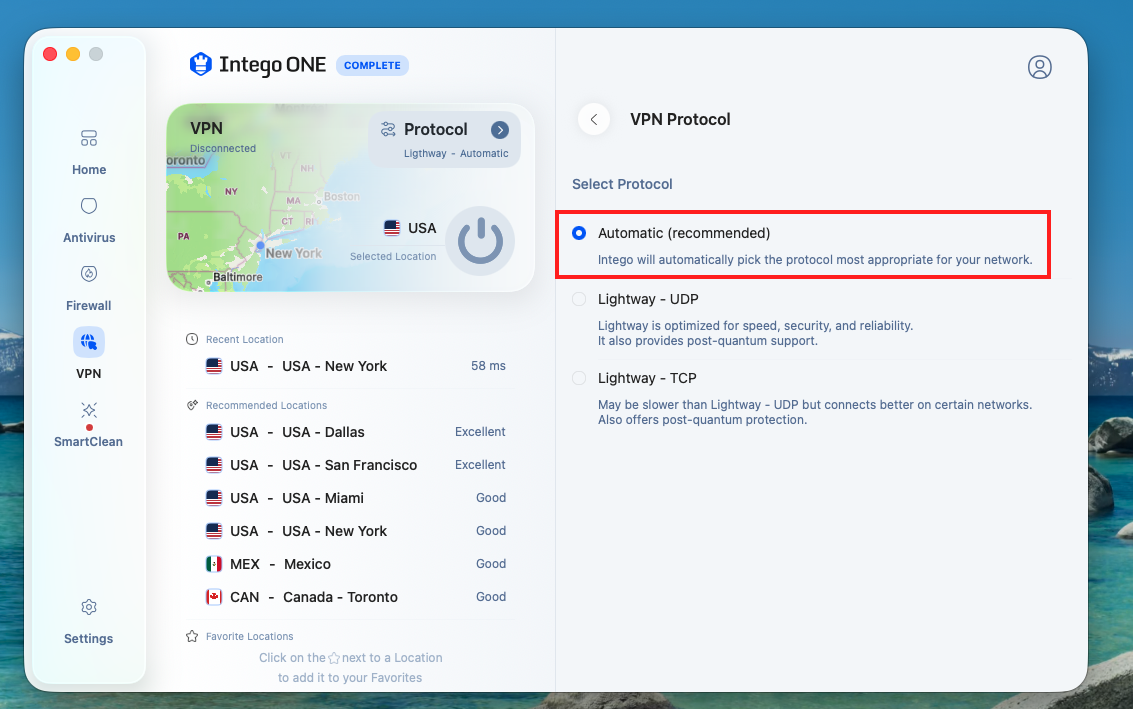Click Excellent rating on Dallas row
Screen dimensions: 1133x709
tap(480, 431)
